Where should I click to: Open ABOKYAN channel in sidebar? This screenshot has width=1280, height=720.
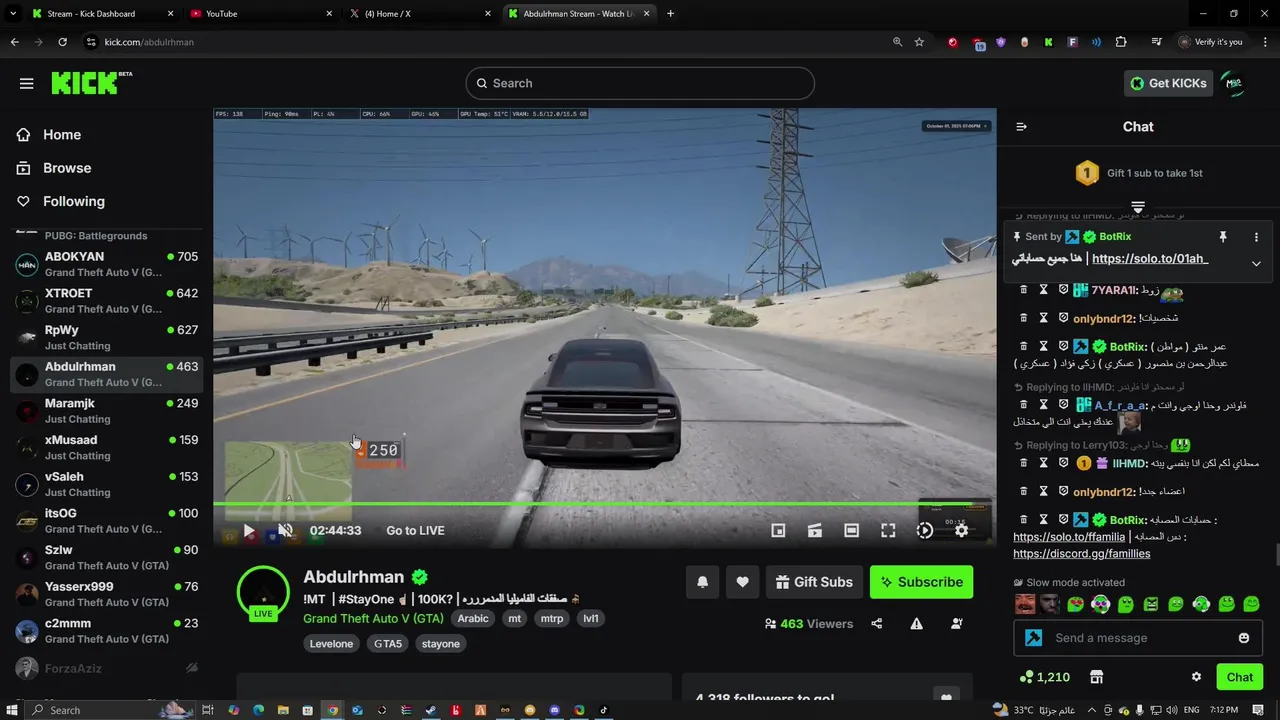(107, 265)
